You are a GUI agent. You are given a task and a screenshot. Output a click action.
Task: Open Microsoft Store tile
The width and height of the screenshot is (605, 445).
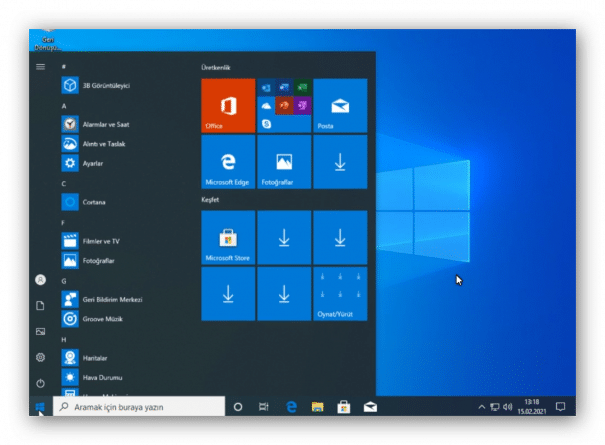click(228, 237)
